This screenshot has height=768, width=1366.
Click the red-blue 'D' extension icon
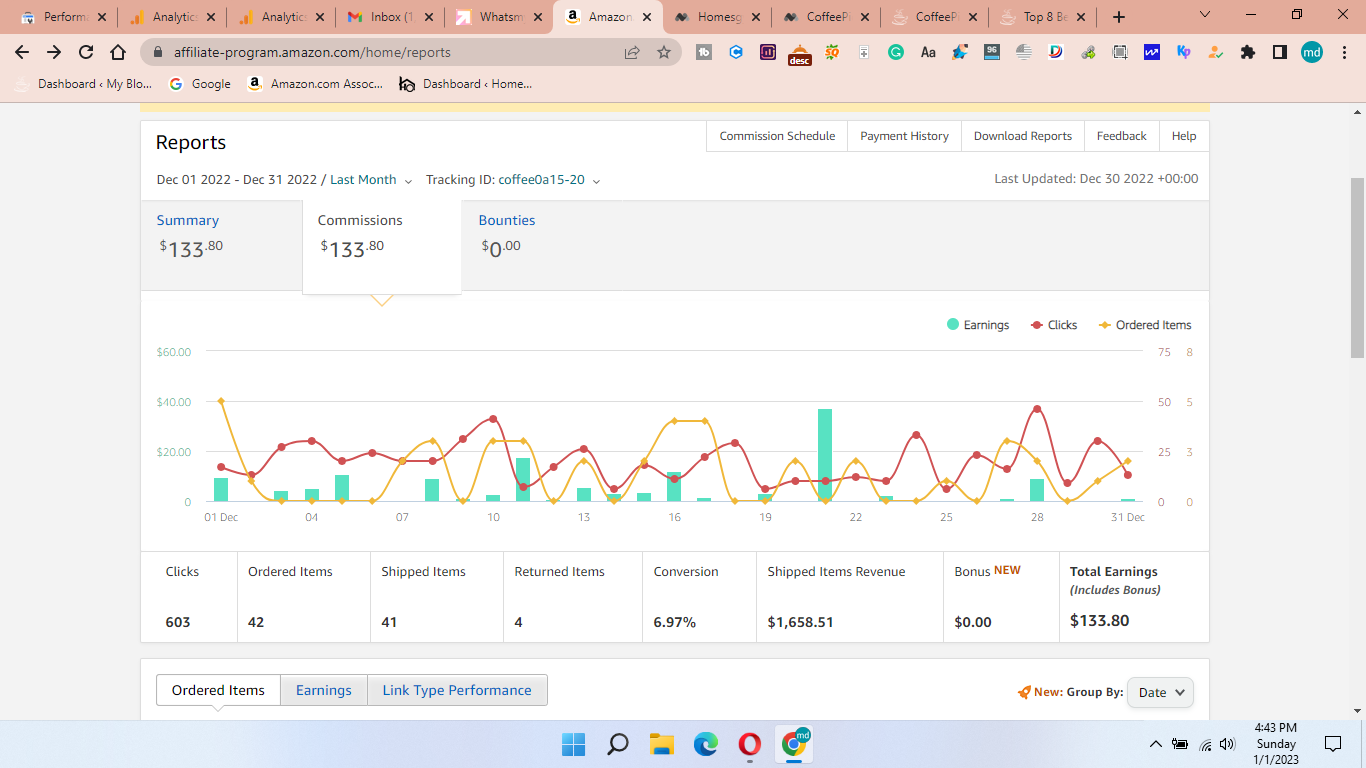click(x=1056, y=52)
